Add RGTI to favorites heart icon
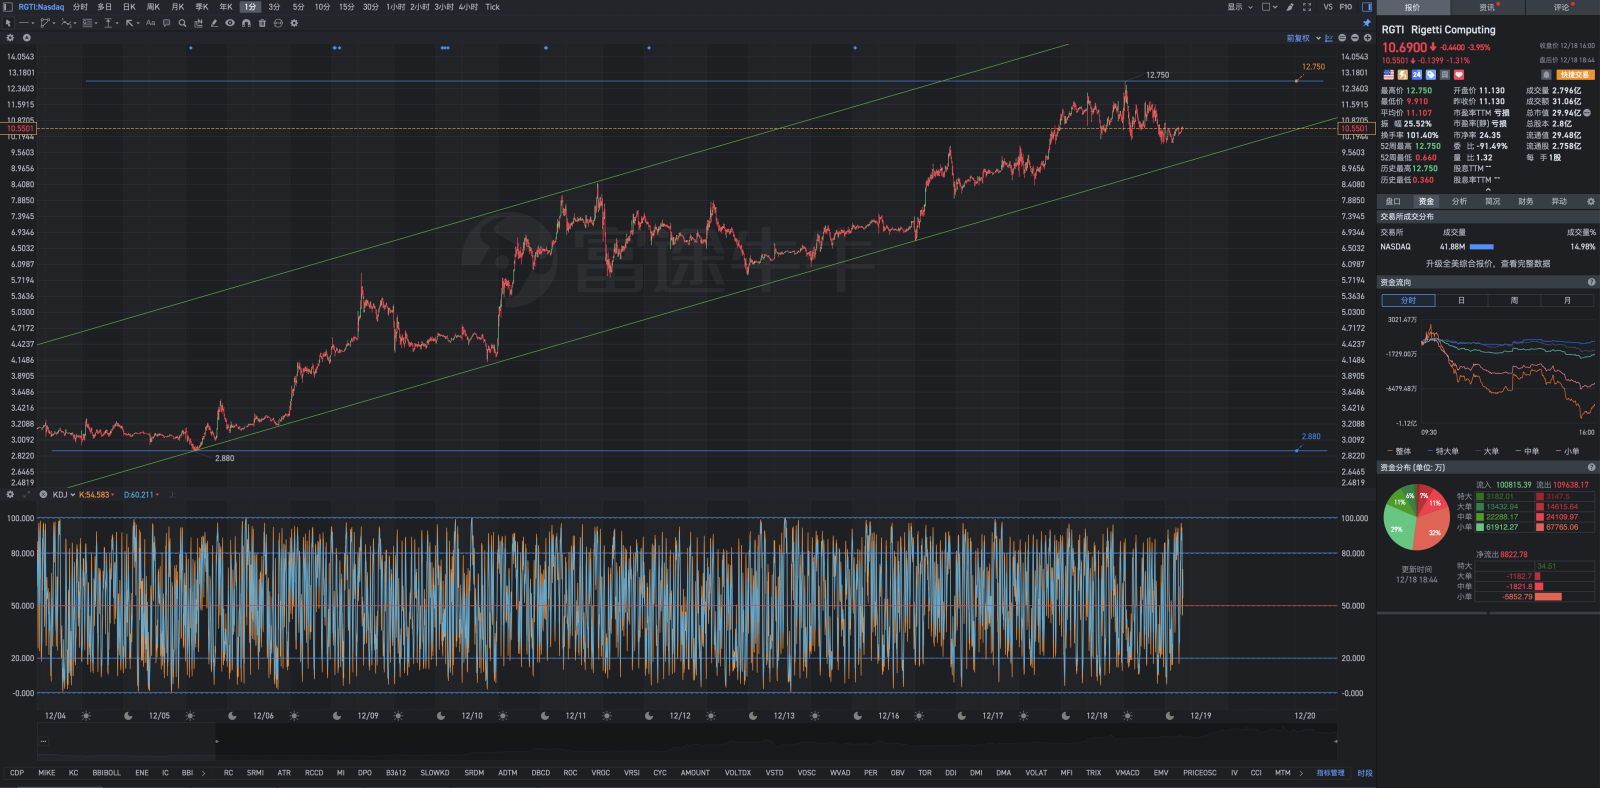The width and height of the screenshot is (1600, 788). pyautogui.click(x=1459, y=75)
